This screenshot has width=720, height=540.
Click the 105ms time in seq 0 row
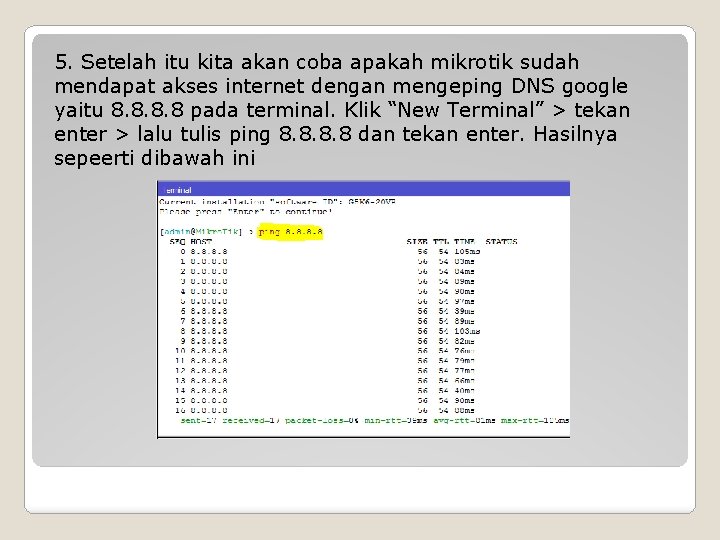tap(467, 252)
